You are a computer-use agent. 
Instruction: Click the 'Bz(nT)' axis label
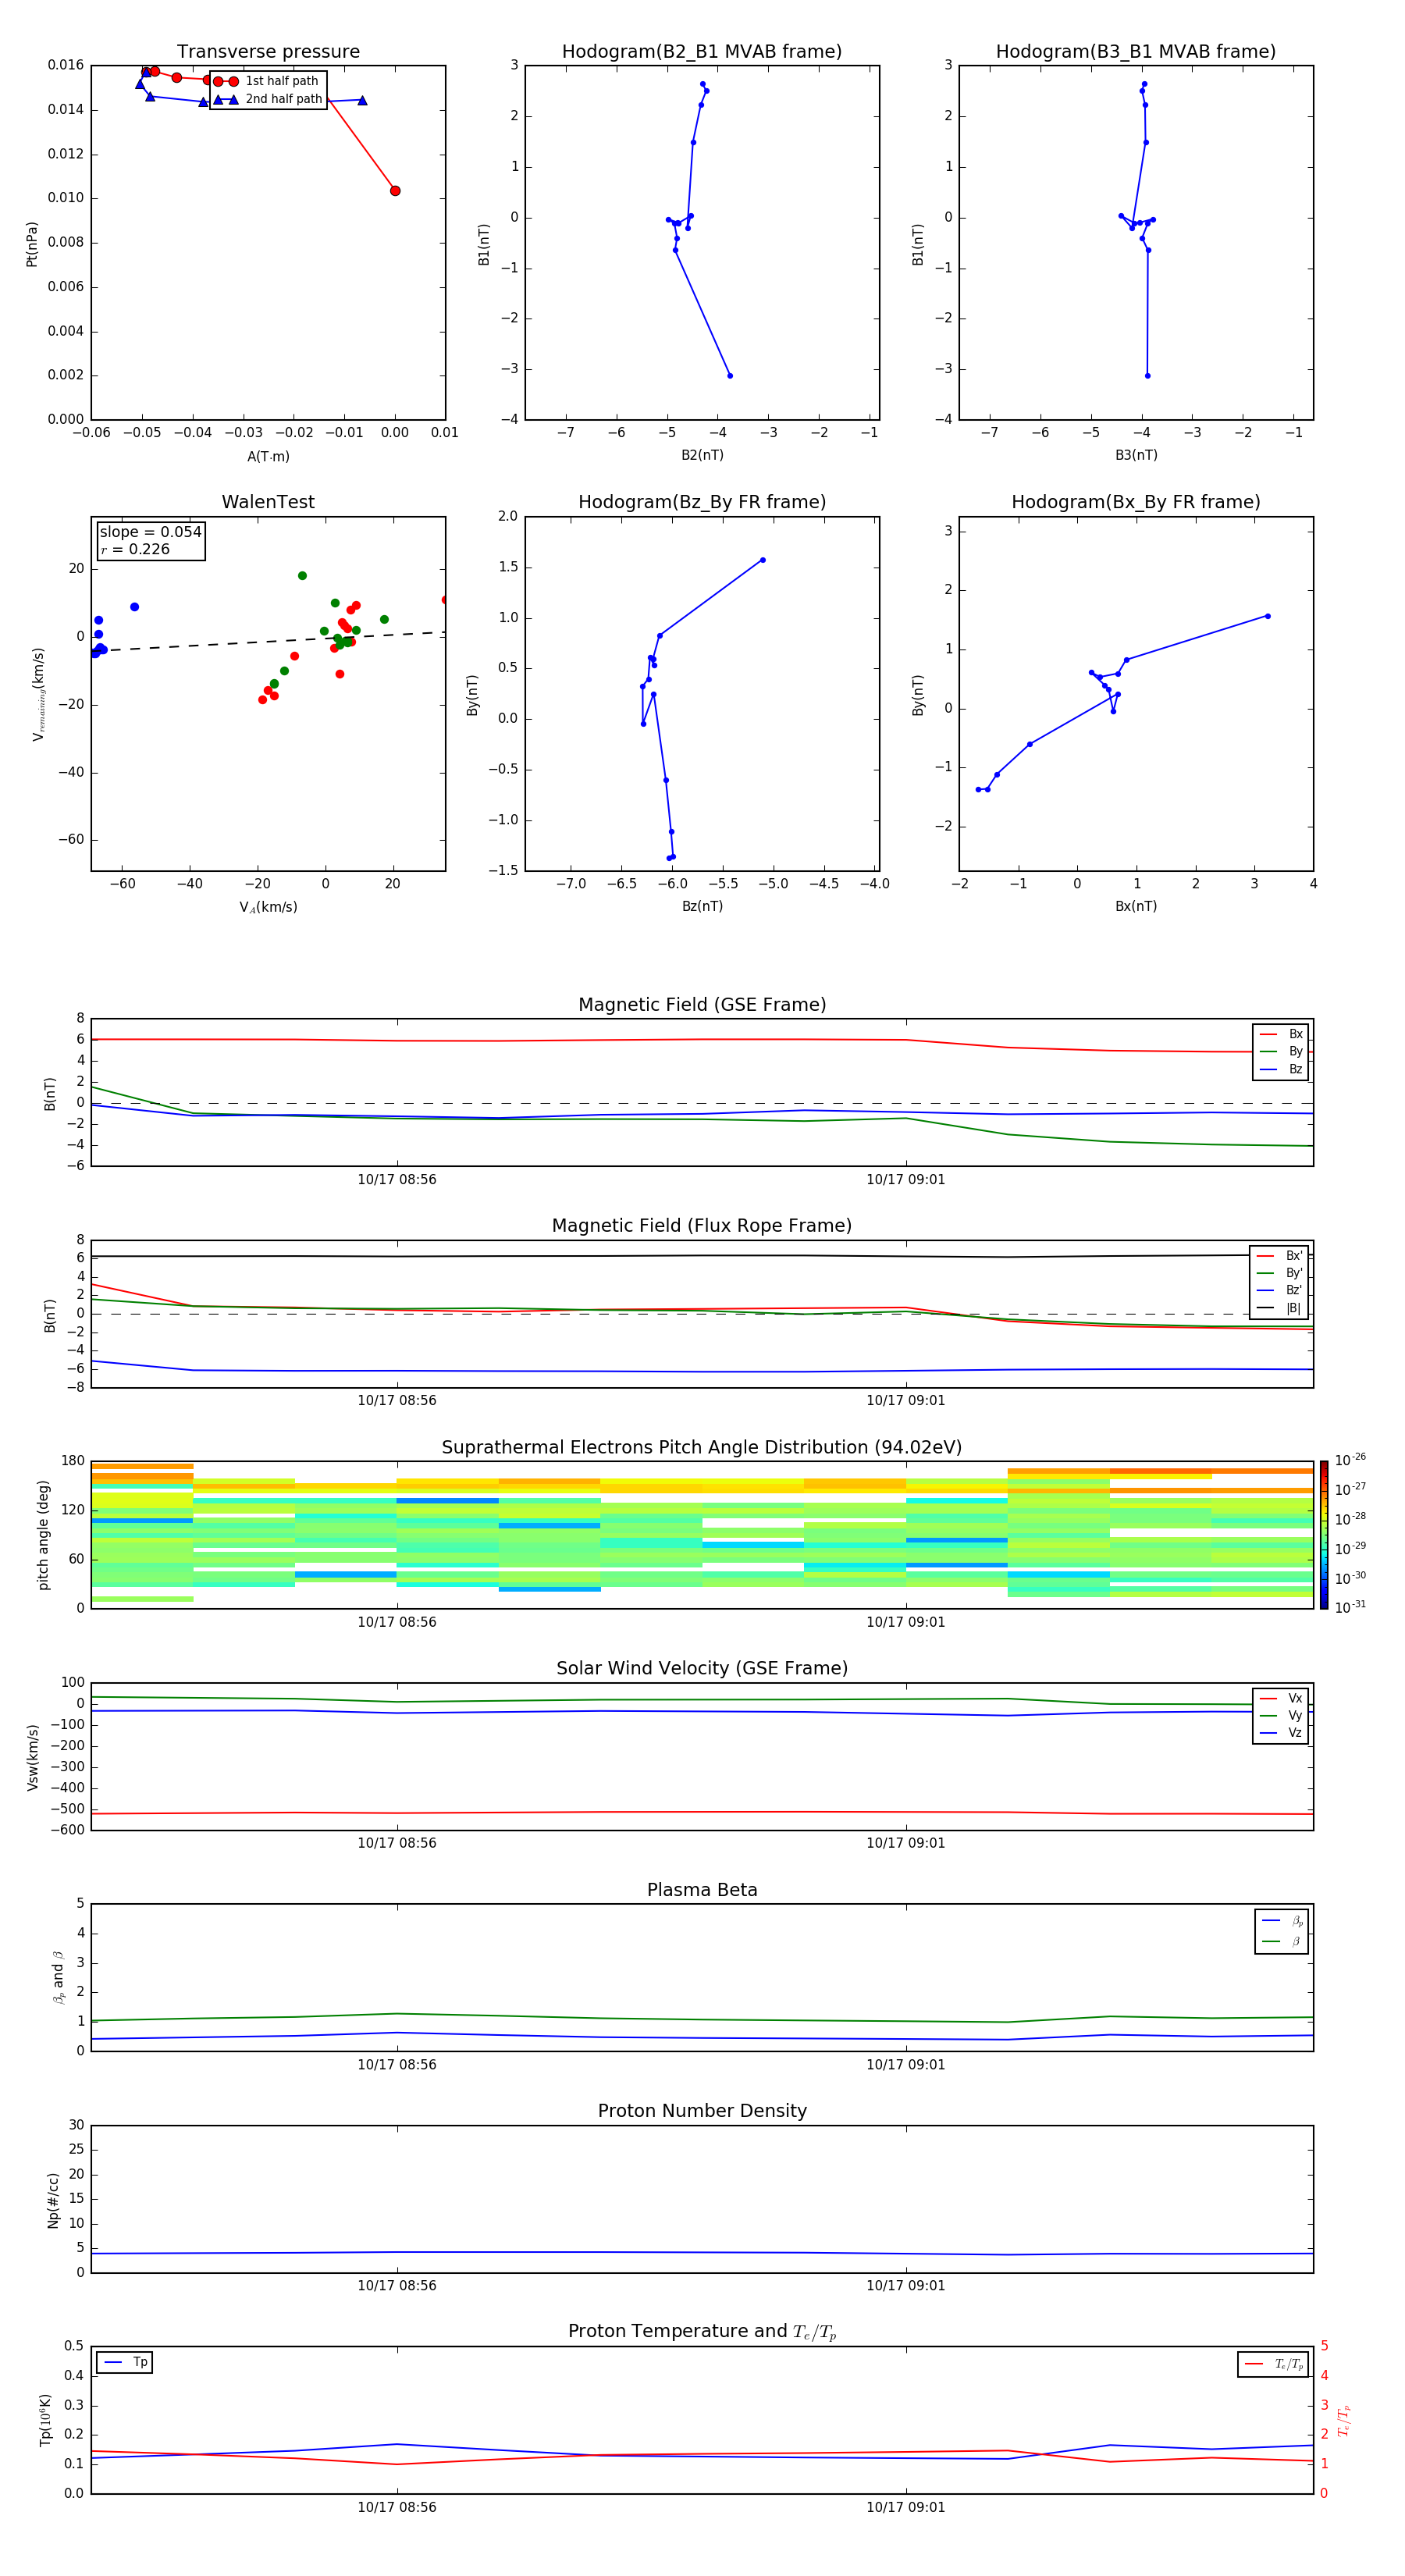pos(702,906)
